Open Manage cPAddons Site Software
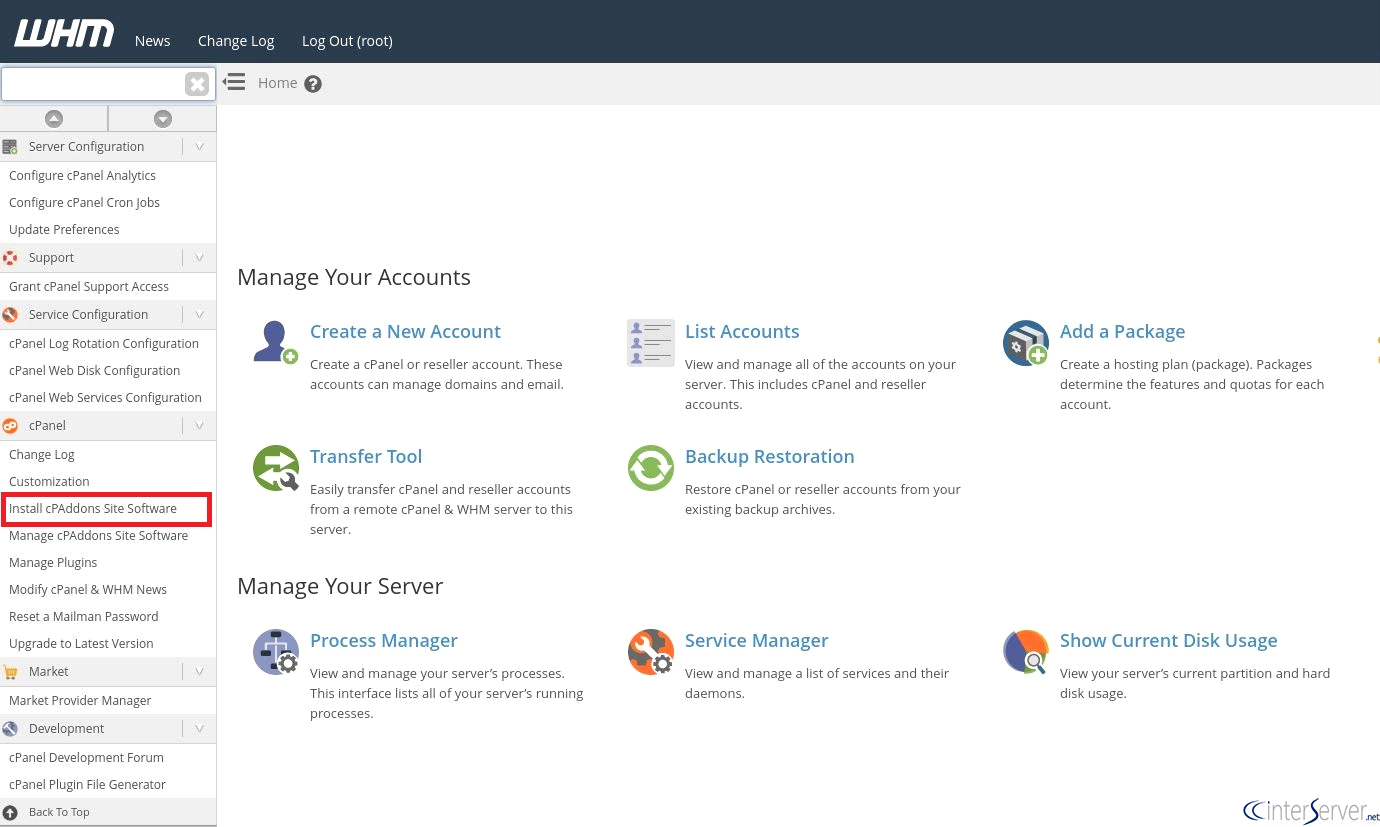 98,536
